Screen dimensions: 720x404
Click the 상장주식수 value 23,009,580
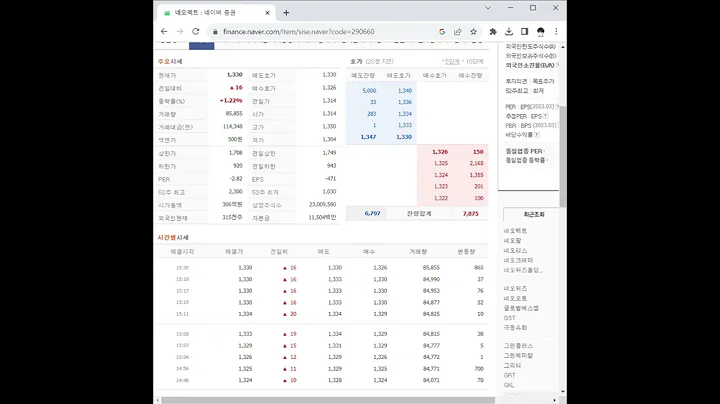[322, 204]
